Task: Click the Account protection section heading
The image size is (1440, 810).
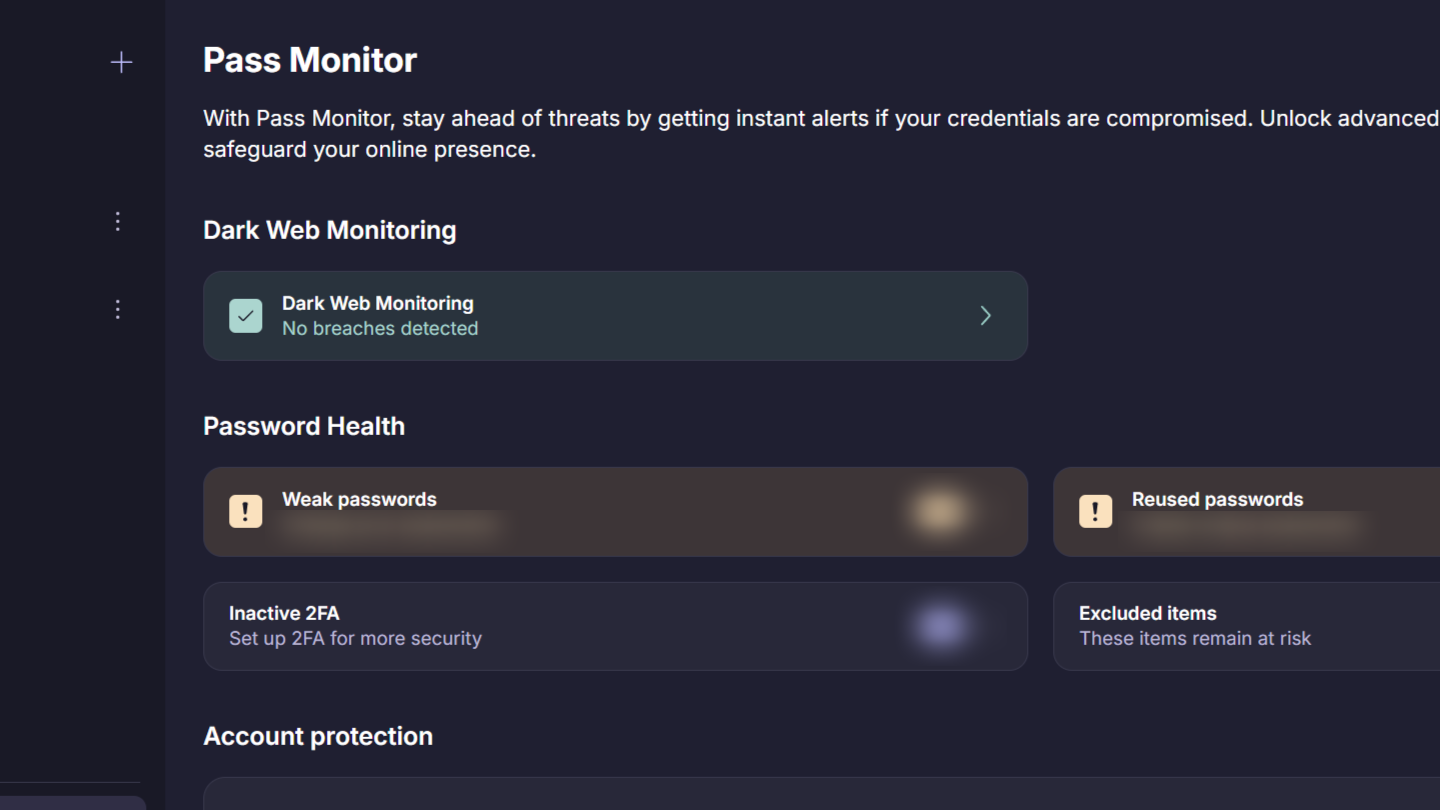Action: coord(318,736)
